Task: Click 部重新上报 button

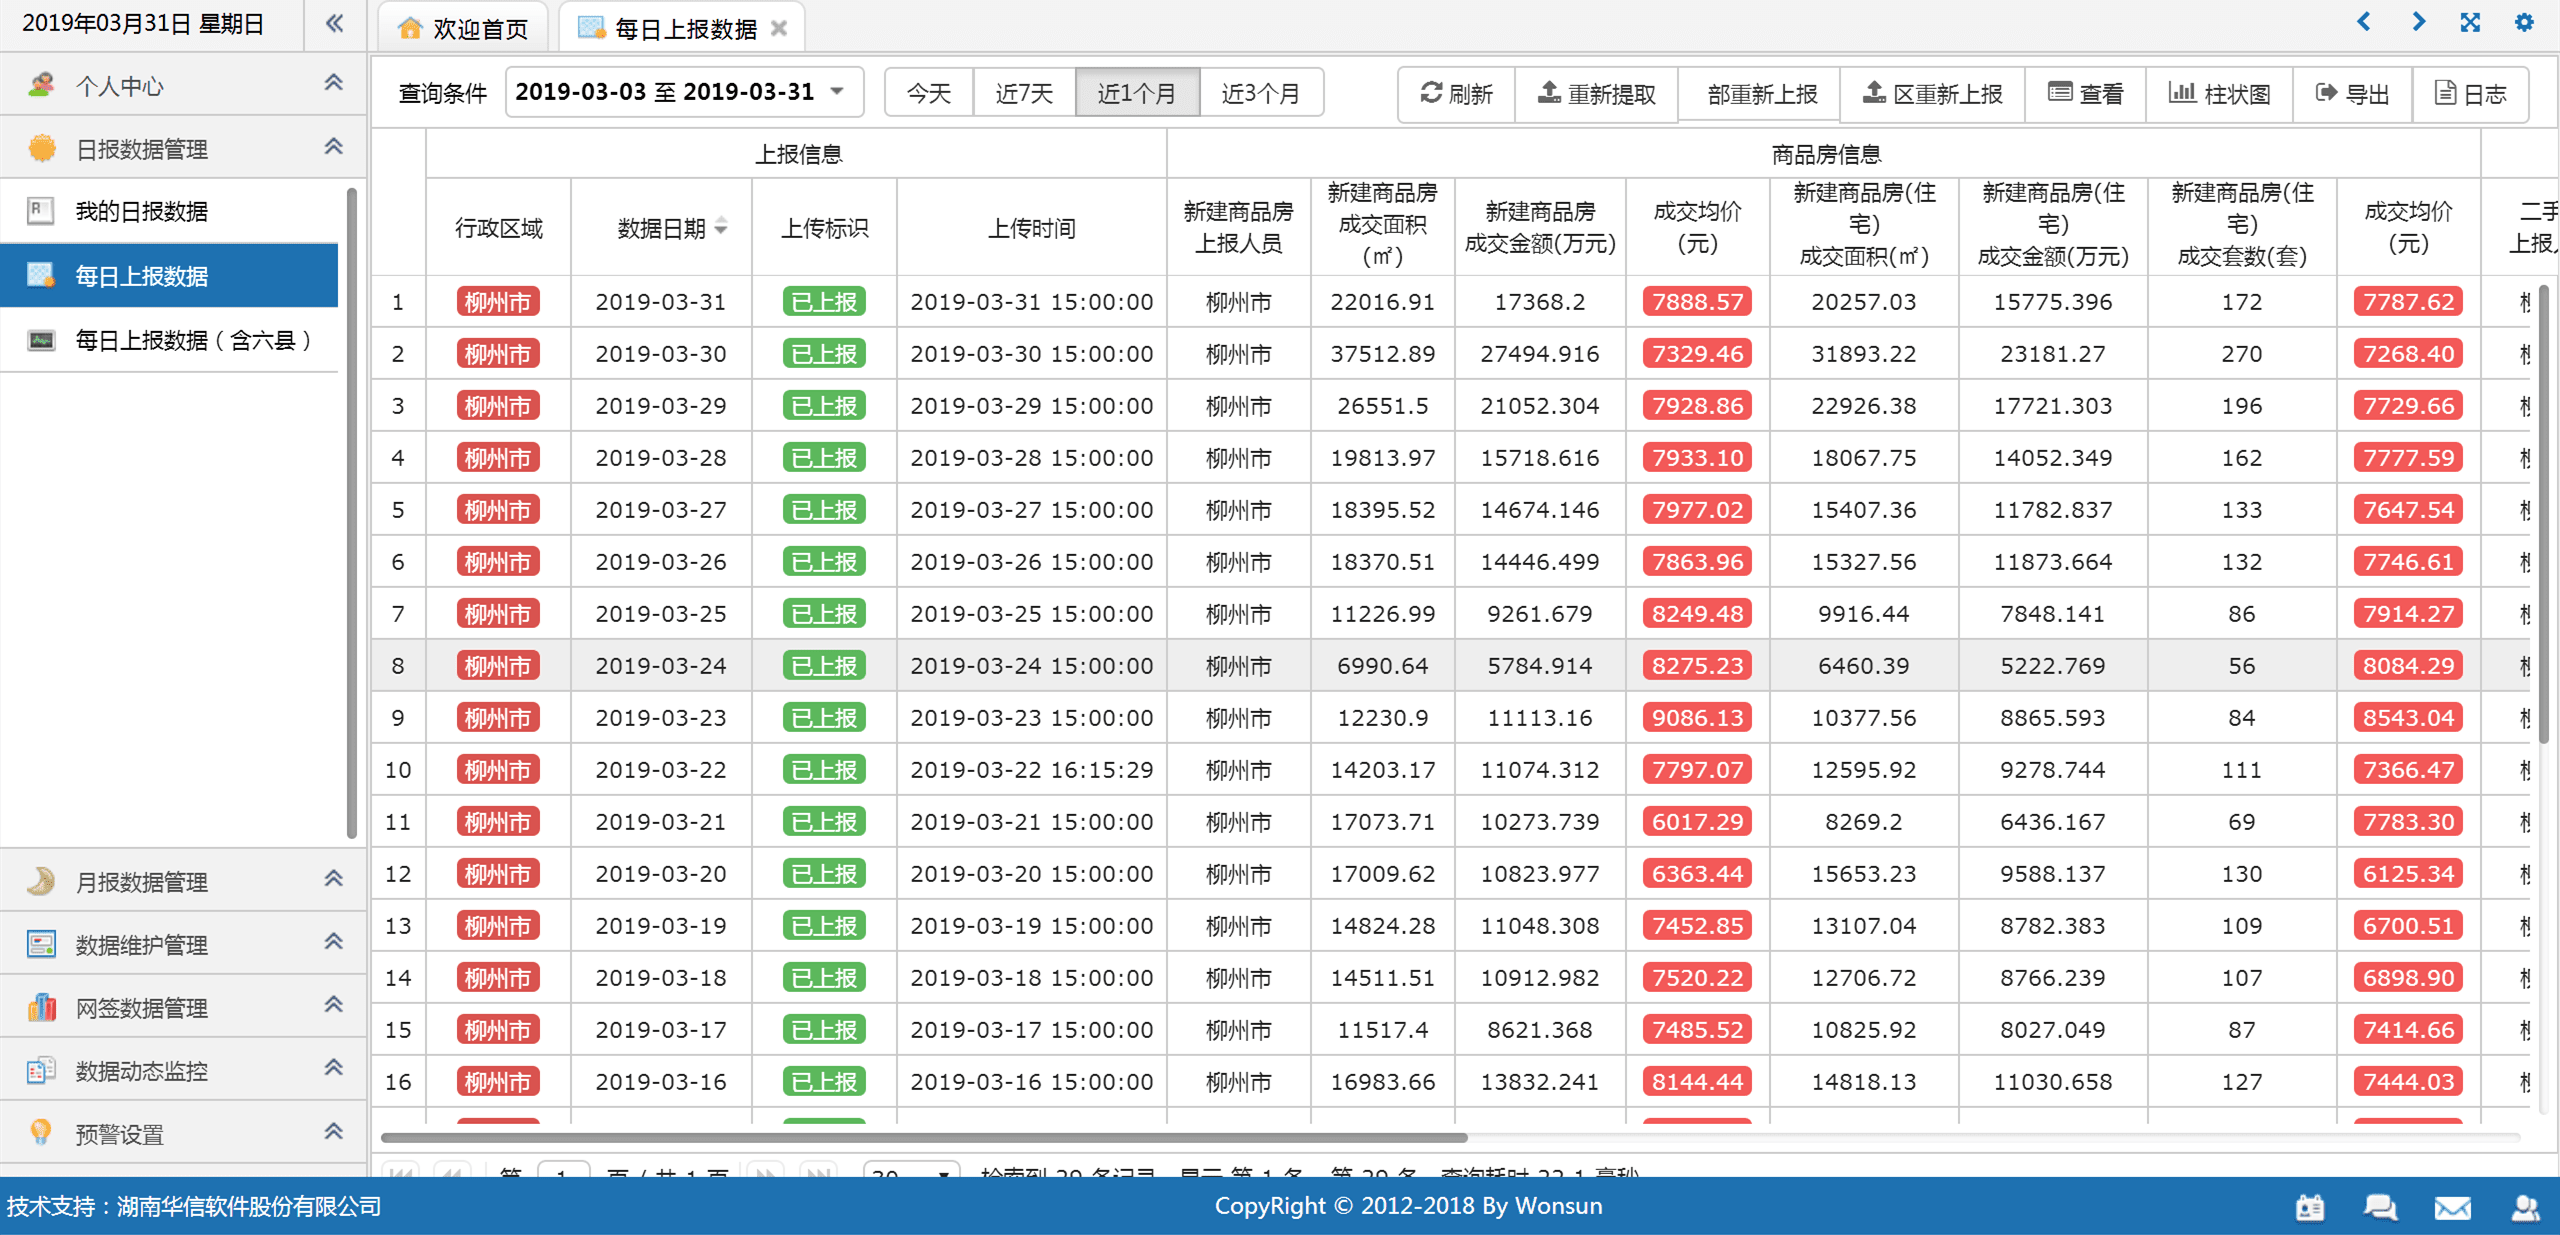Action: 1759,93
